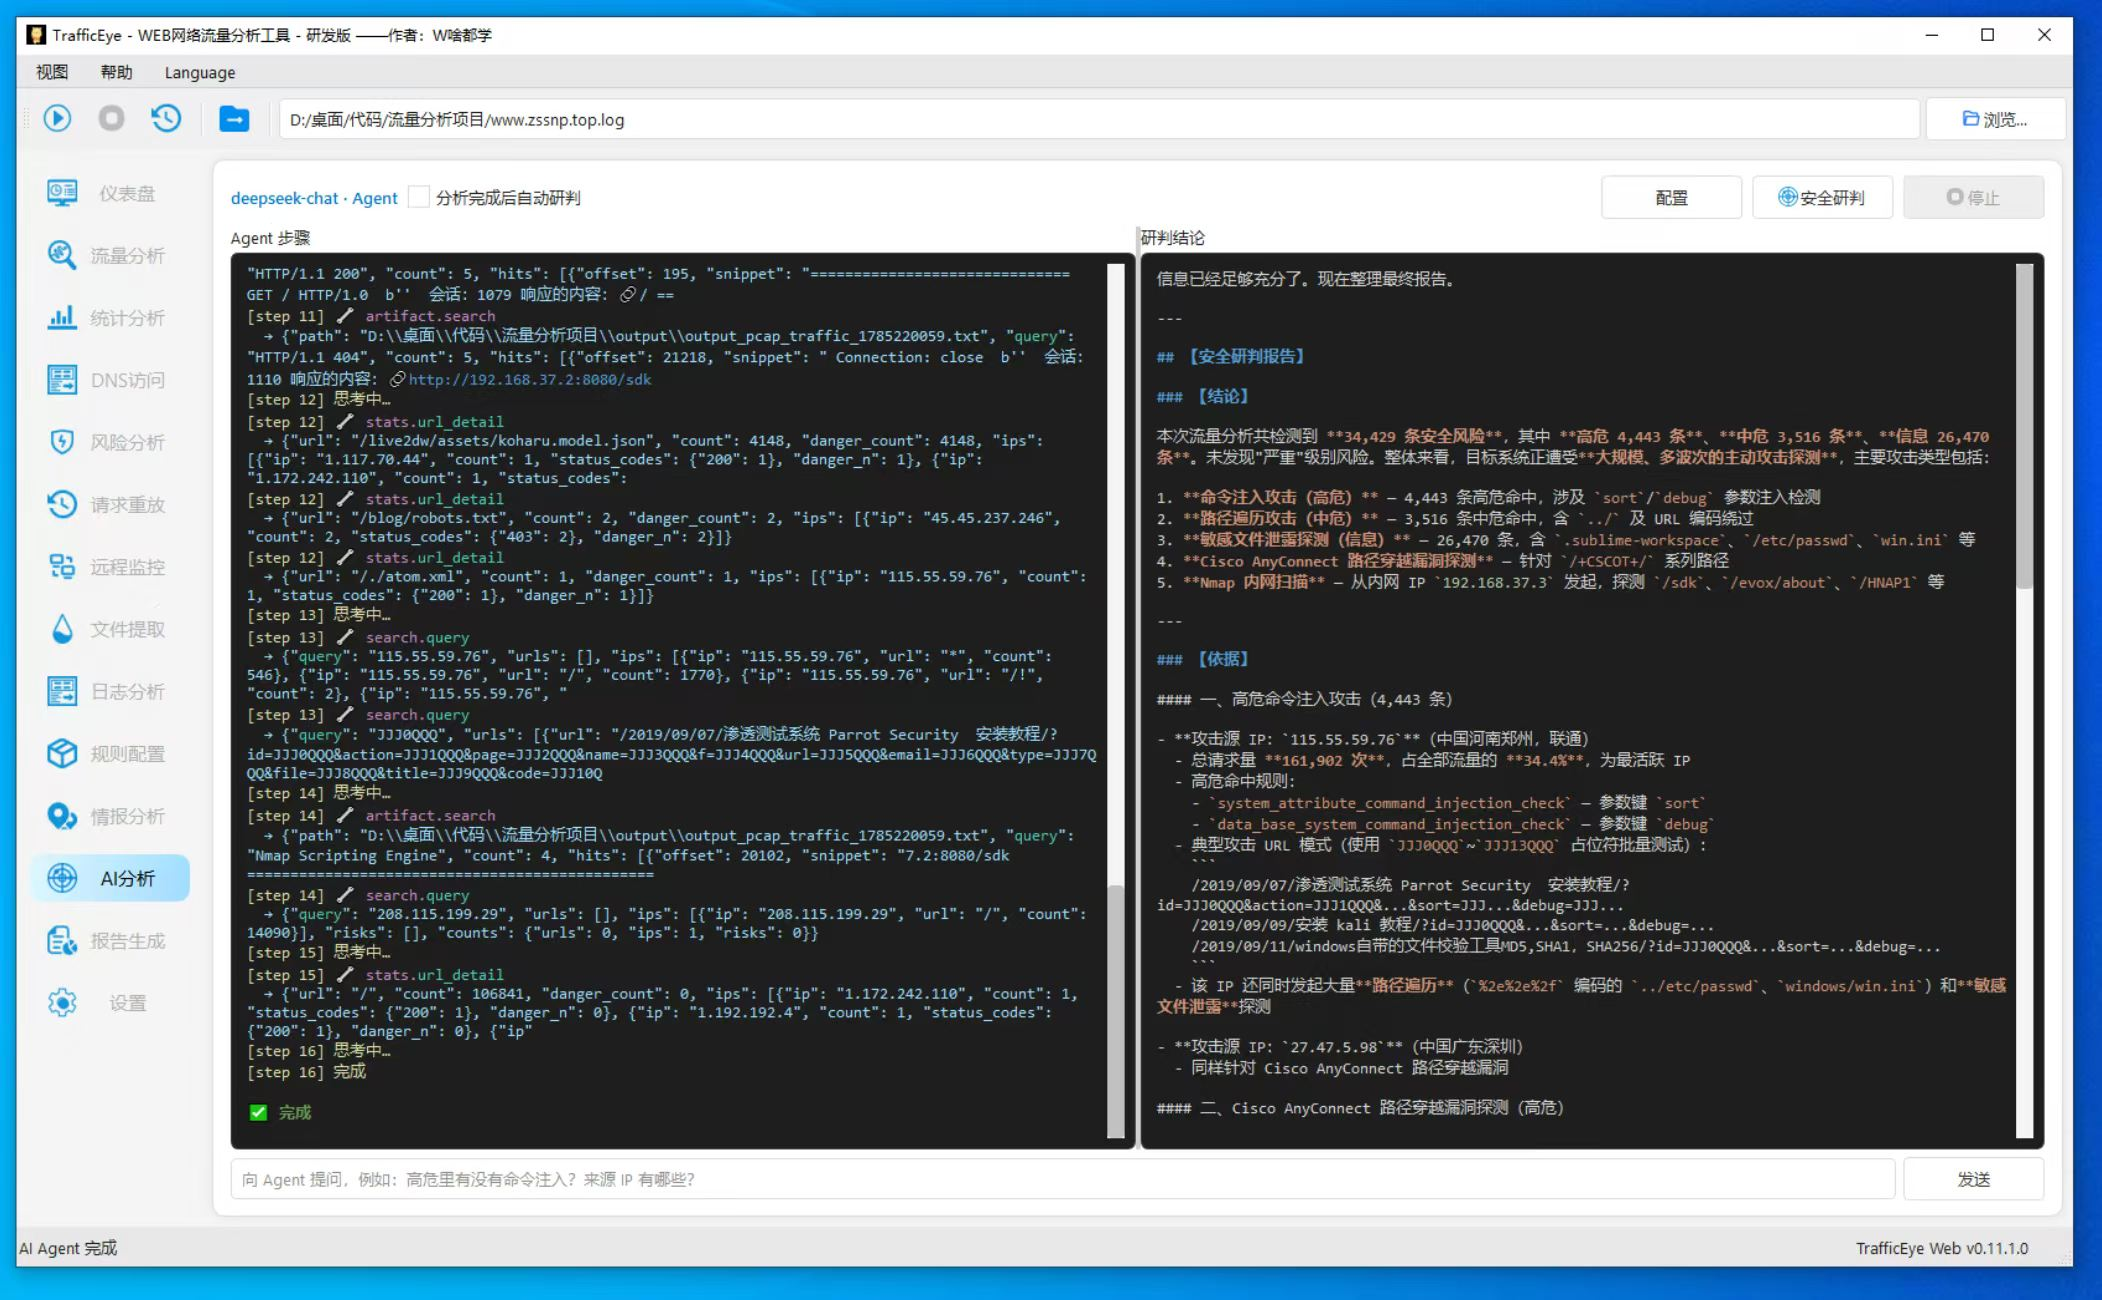Image resolution: width=2102 pixels, height=1300 pixels.
Task: Toggle 分析完成后自动研判 checkbox
Action: (419, 197)
